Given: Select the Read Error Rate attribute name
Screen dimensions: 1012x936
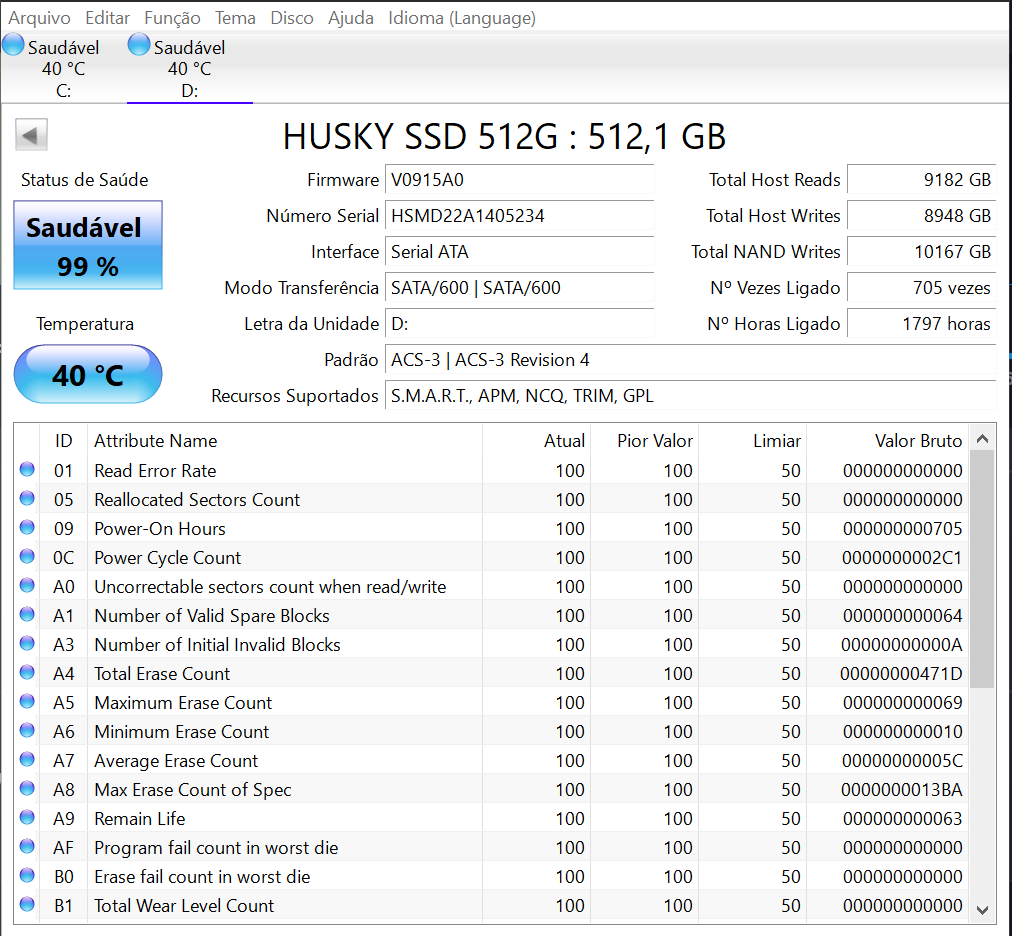Looking at the screenshot, I should [155, 471].
